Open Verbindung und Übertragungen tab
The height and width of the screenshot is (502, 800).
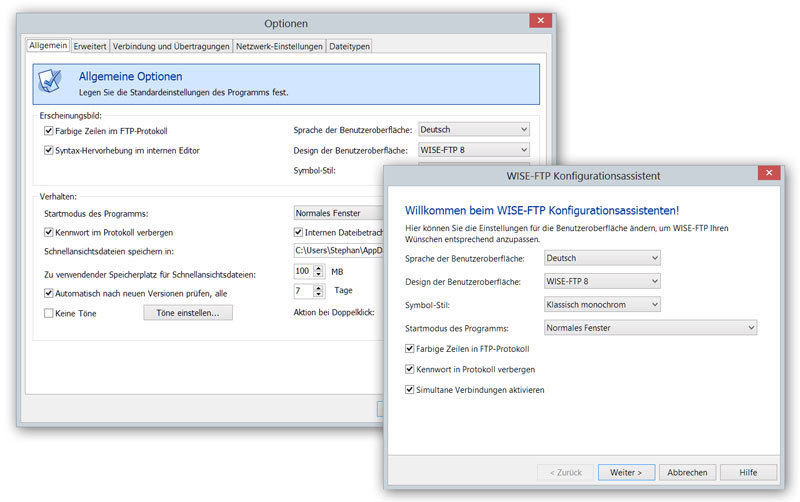[171, 46]
